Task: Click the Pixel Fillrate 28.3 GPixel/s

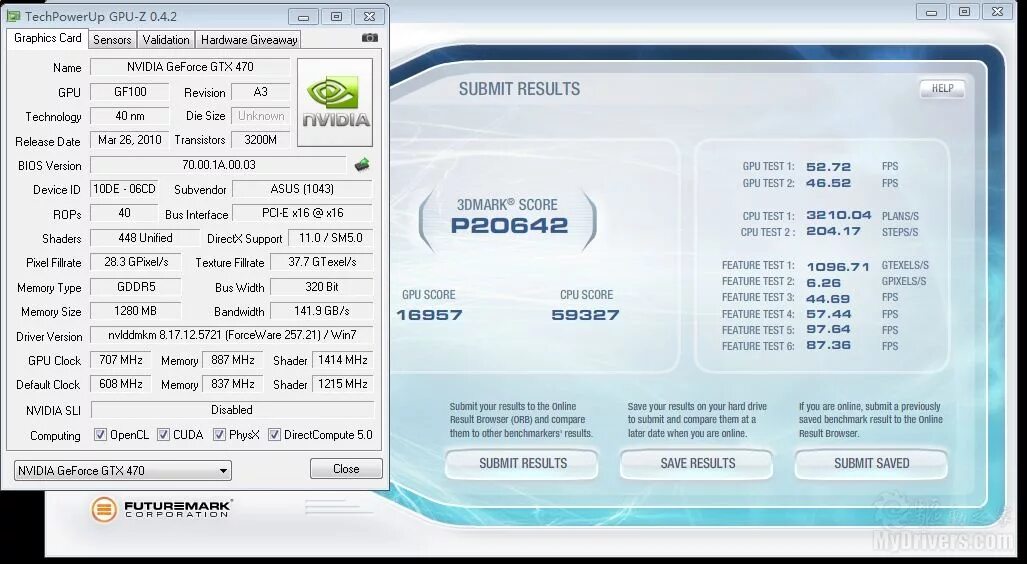Action: (x=136, y=262)
